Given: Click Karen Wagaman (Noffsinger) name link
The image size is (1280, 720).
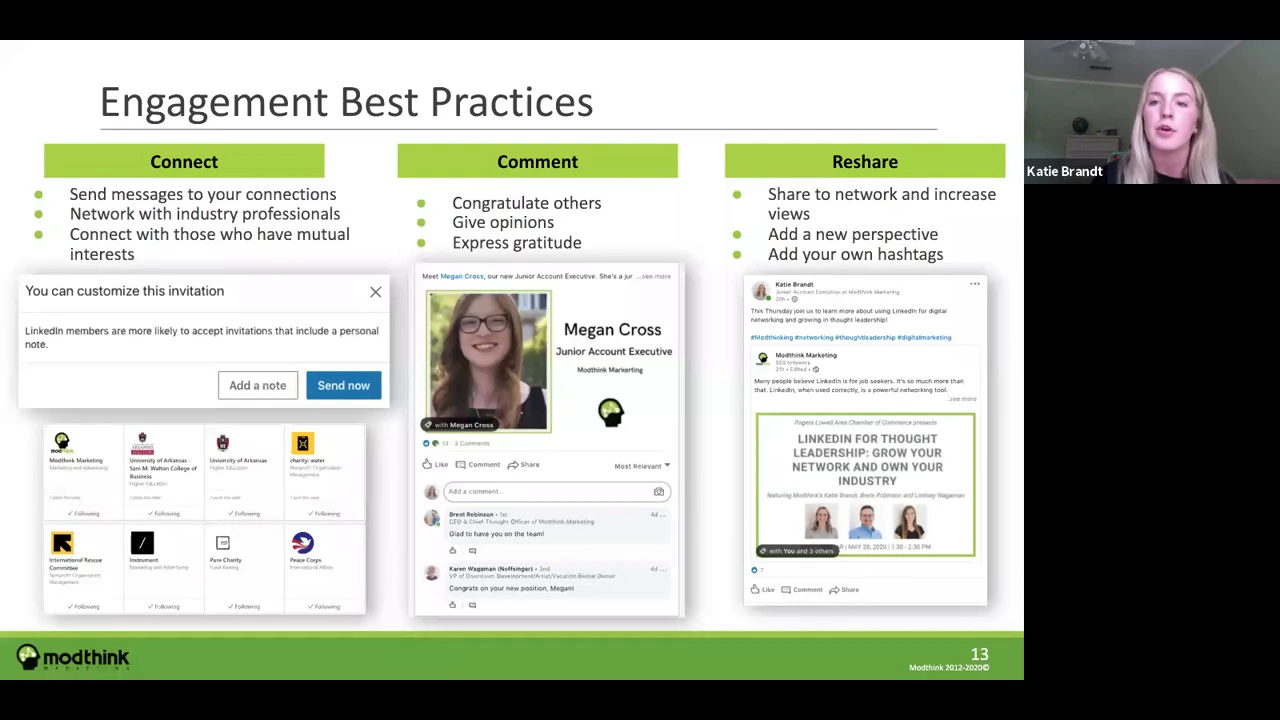Looking at the screenshot, I should [491, 569].
